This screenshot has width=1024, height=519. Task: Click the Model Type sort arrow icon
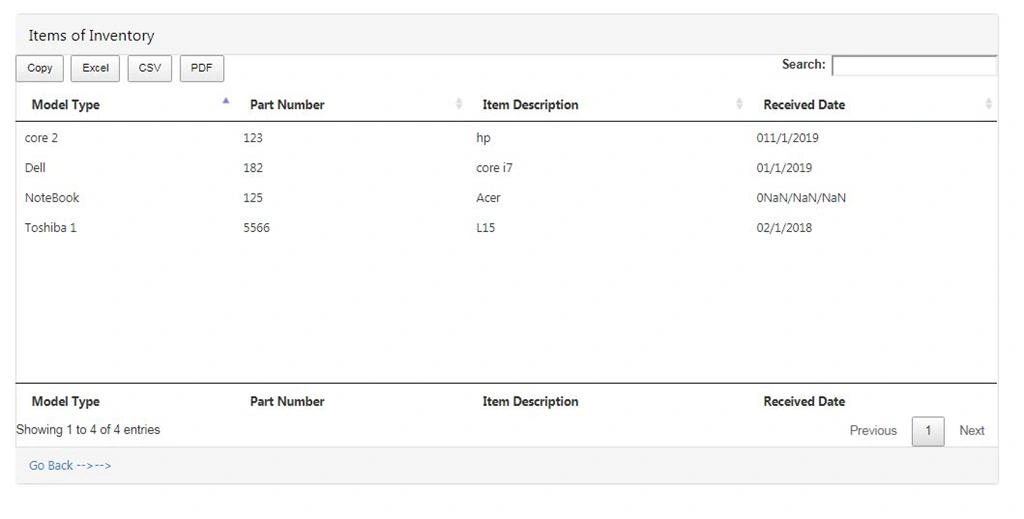226,101
